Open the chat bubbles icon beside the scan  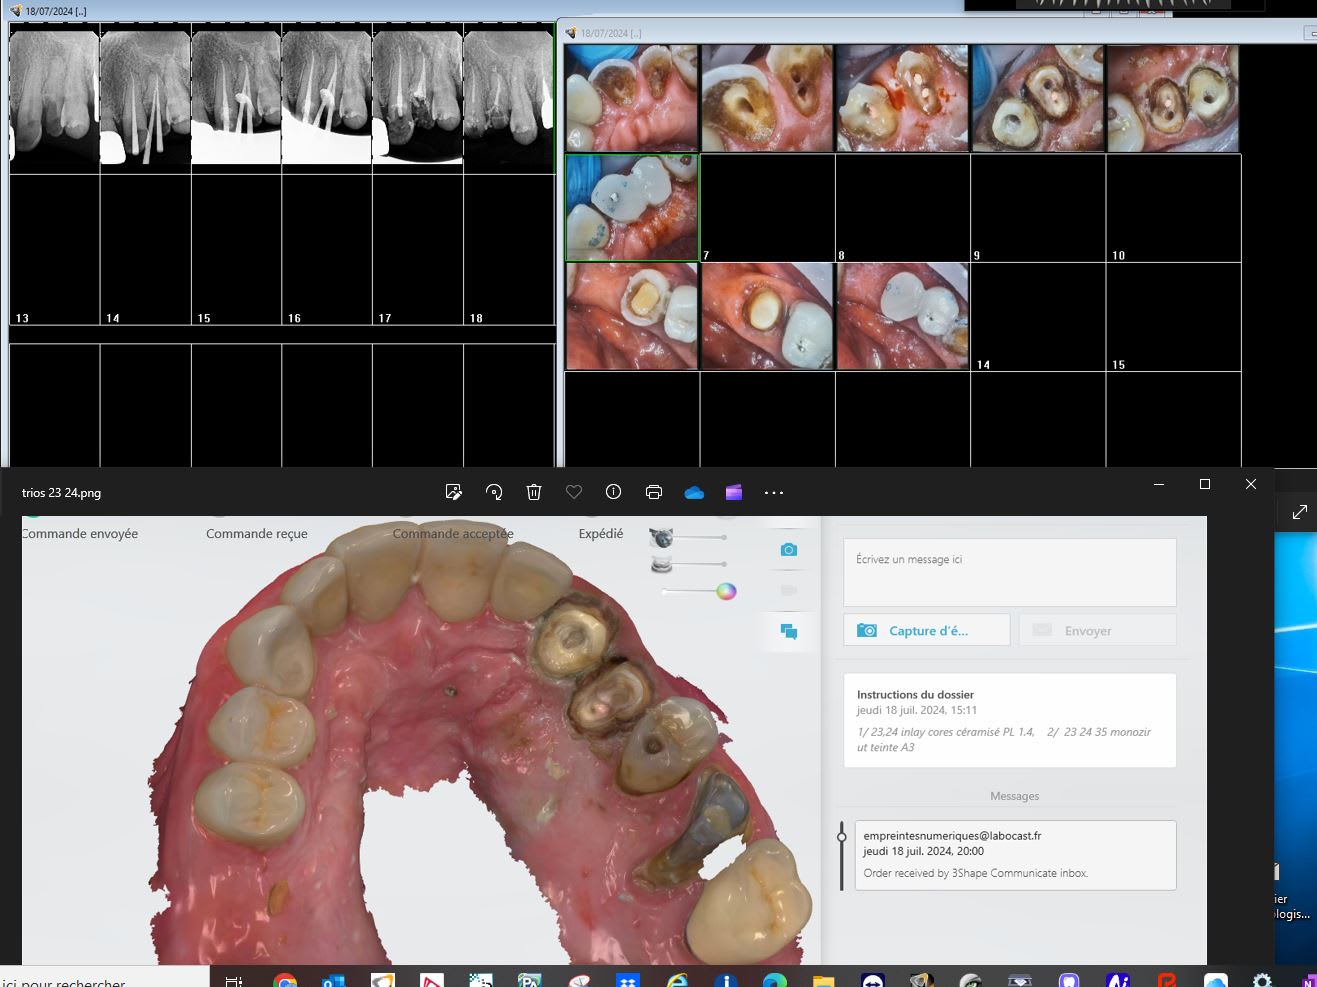[x=789, y=631]
